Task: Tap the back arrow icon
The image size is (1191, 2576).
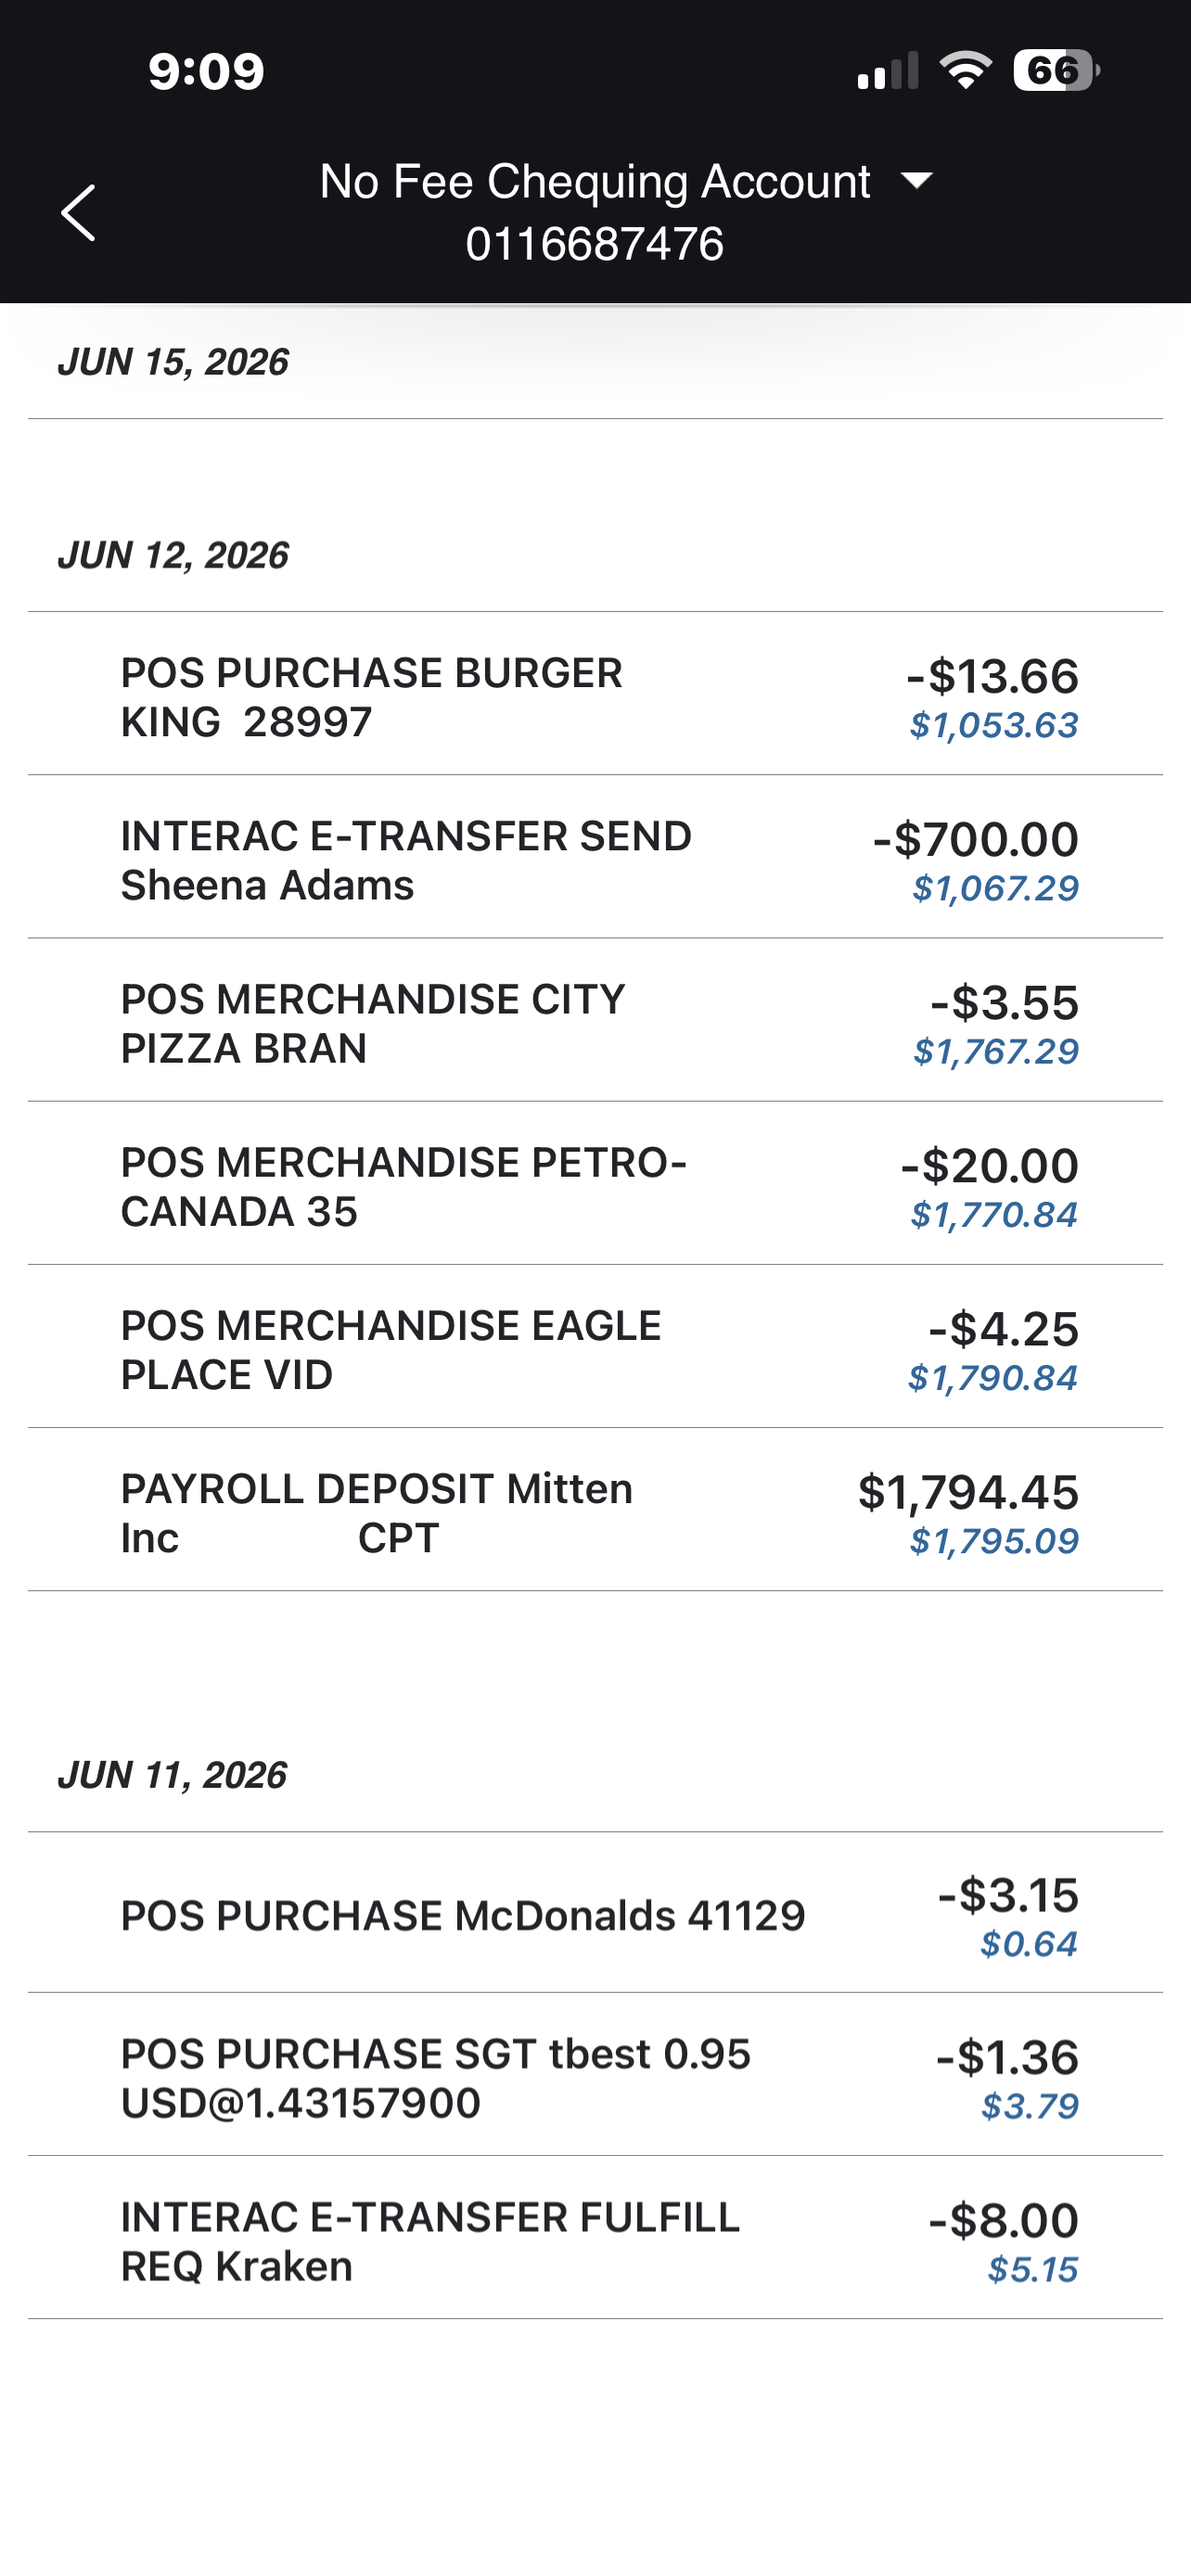Action: tap(78, 213)
